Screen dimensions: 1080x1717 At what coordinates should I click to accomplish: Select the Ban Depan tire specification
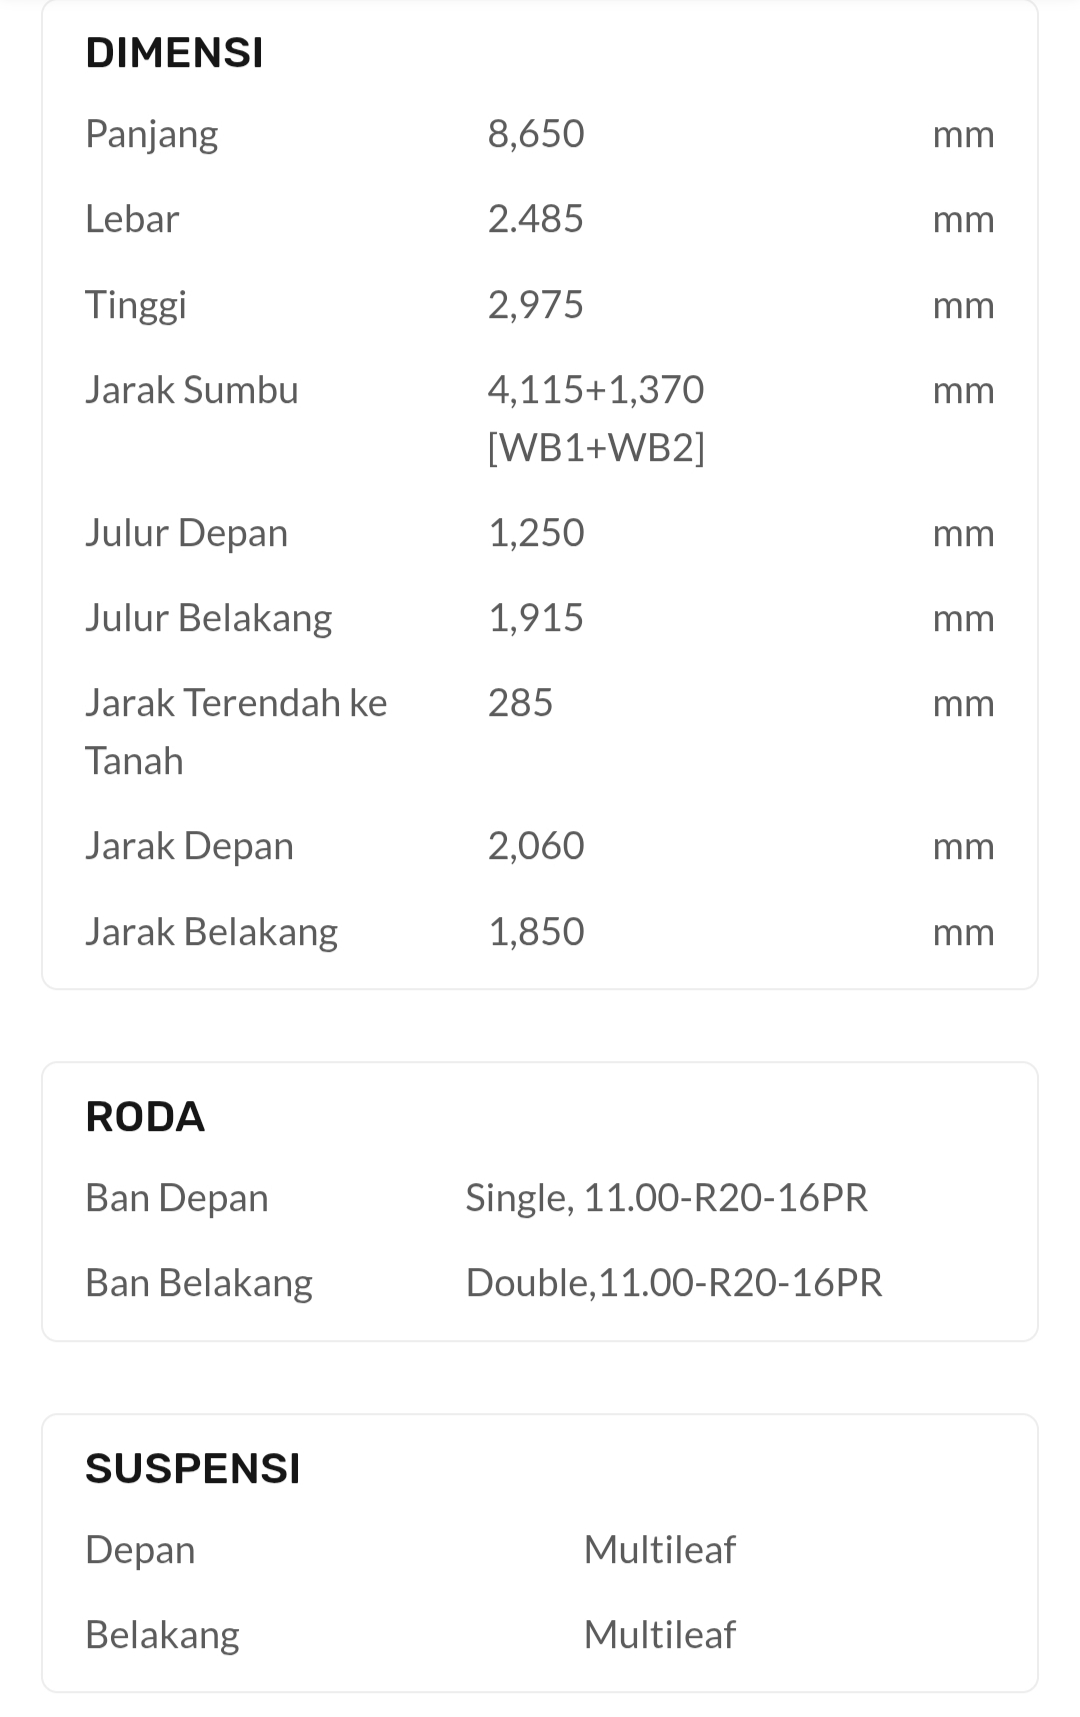click(x=666, y=1198)
